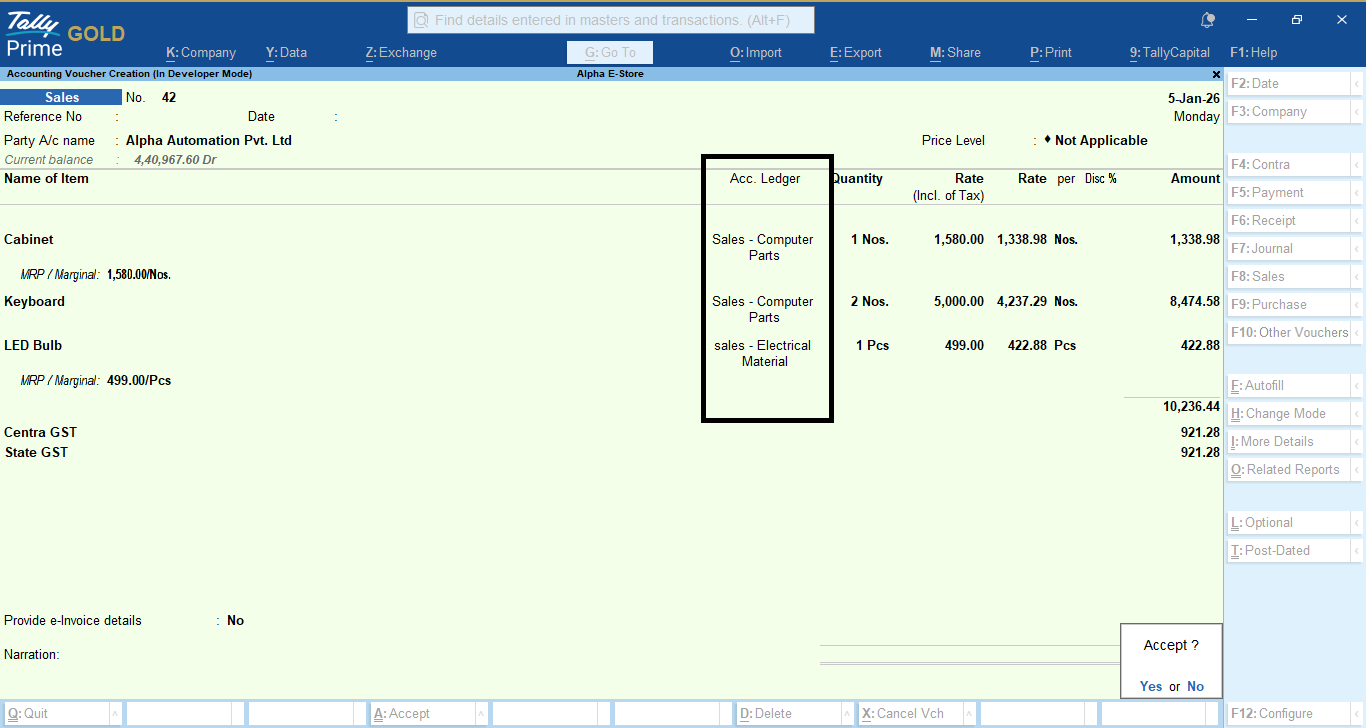This screenshot has width=1366, height=728.
Task: Open F12: Configure
Action: tap(1289, 714)
